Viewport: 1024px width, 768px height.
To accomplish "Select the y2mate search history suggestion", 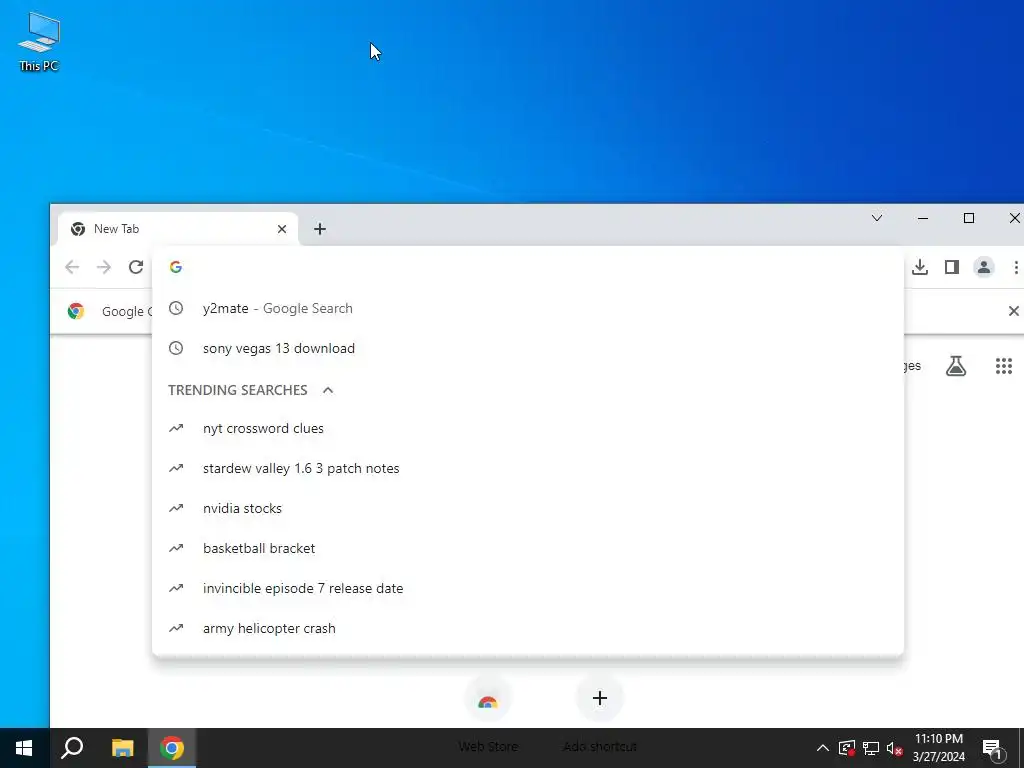I will (528, 308).
